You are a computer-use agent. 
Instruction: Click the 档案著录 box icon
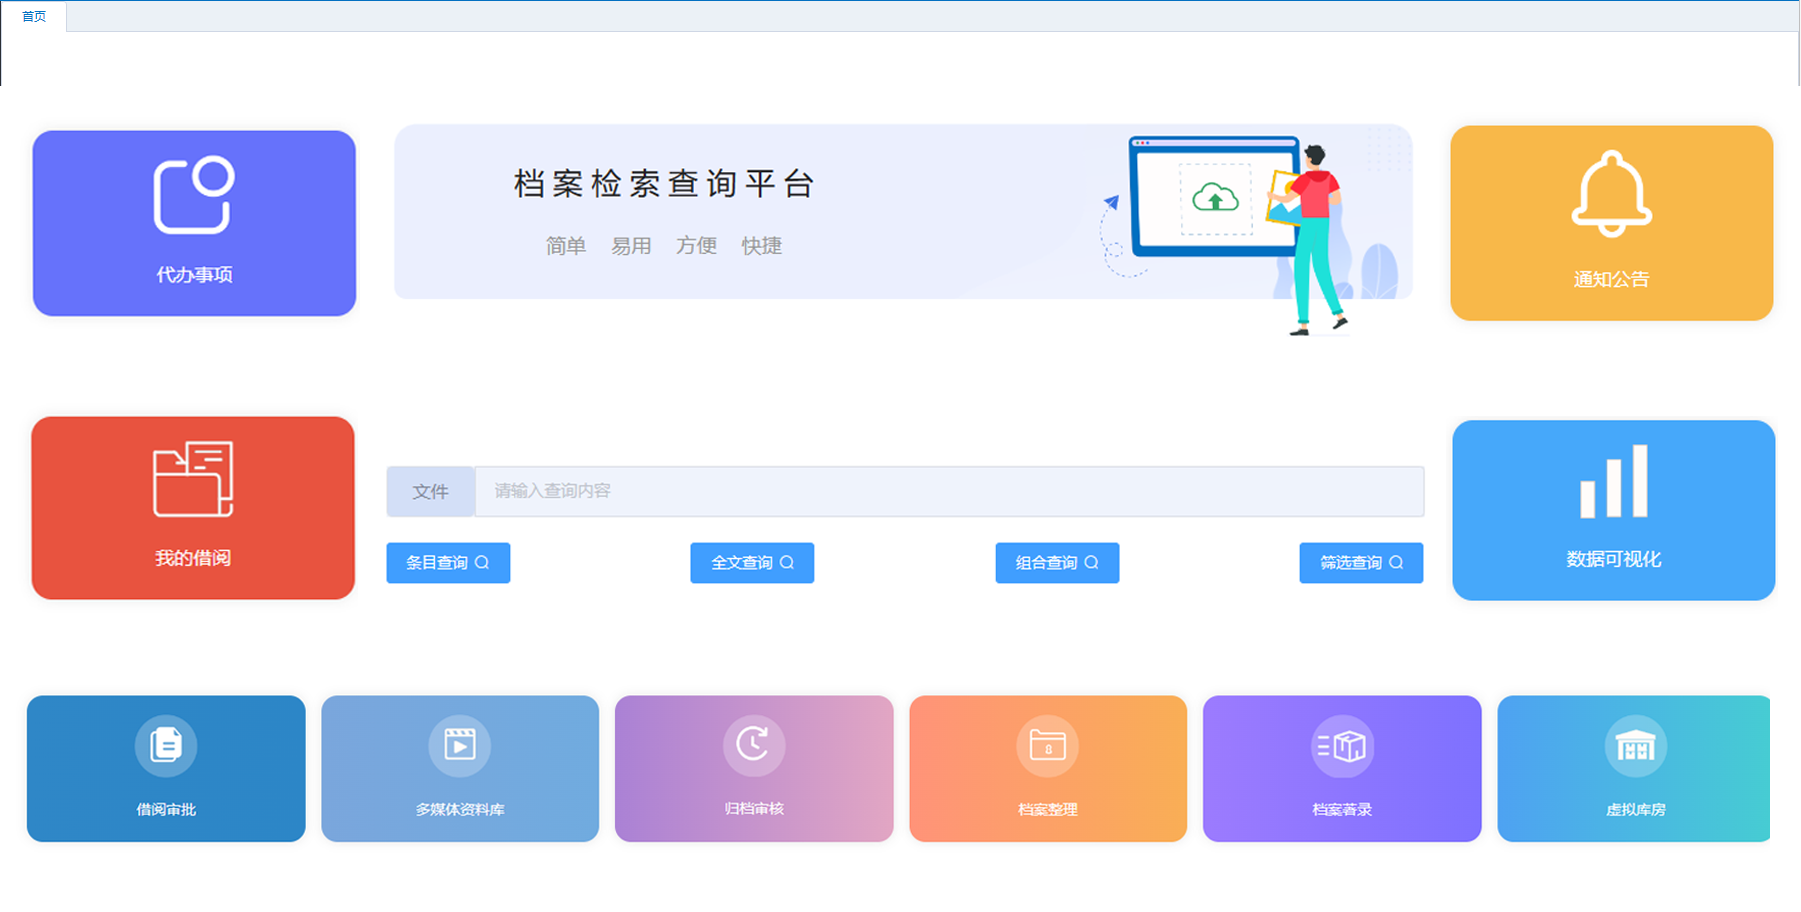pos(1342,746)
